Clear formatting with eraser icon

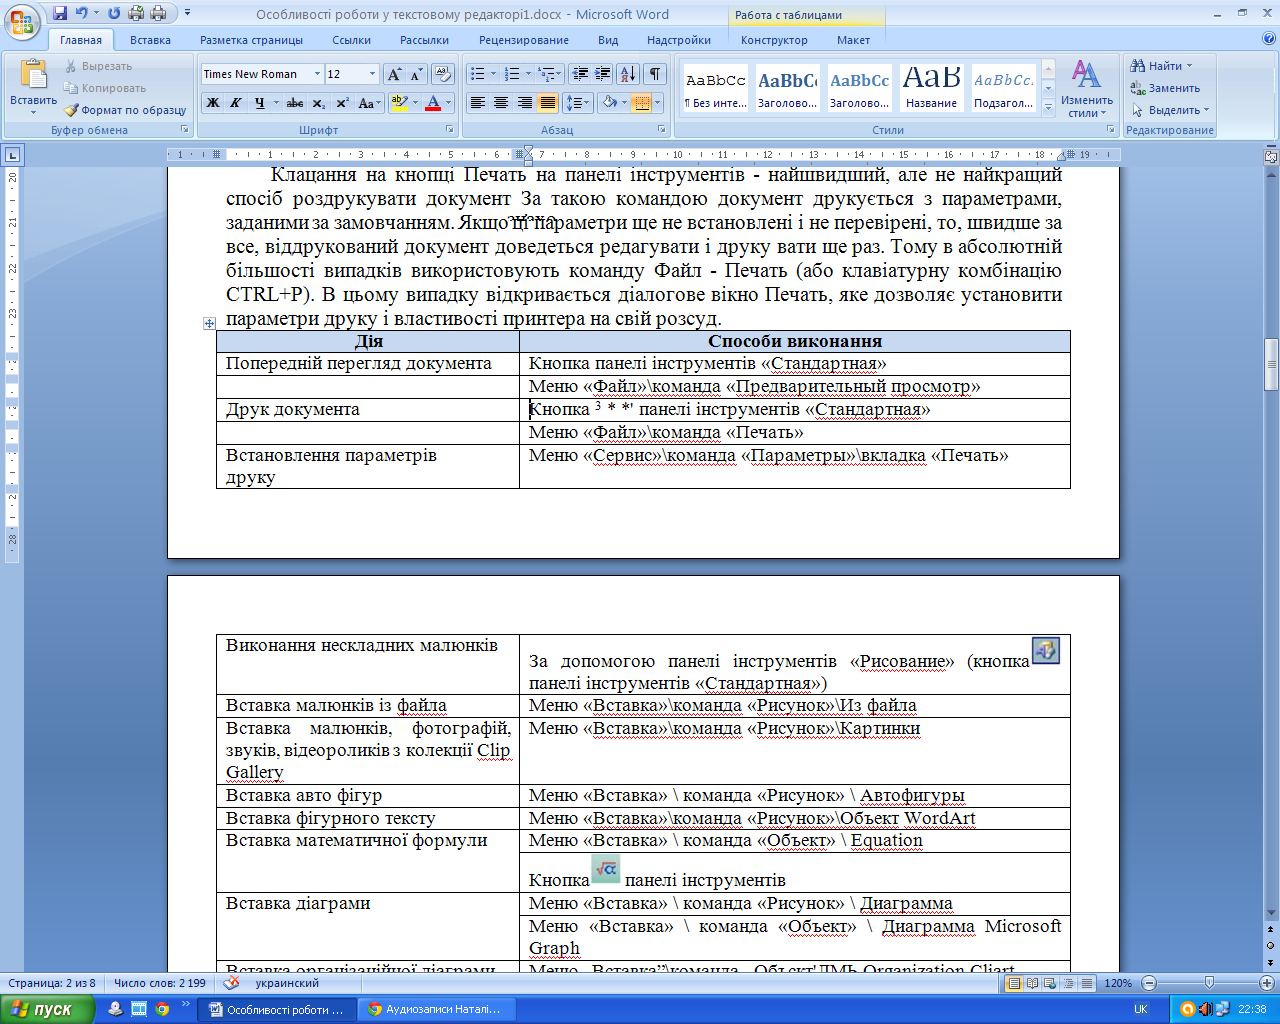[443, 74]
